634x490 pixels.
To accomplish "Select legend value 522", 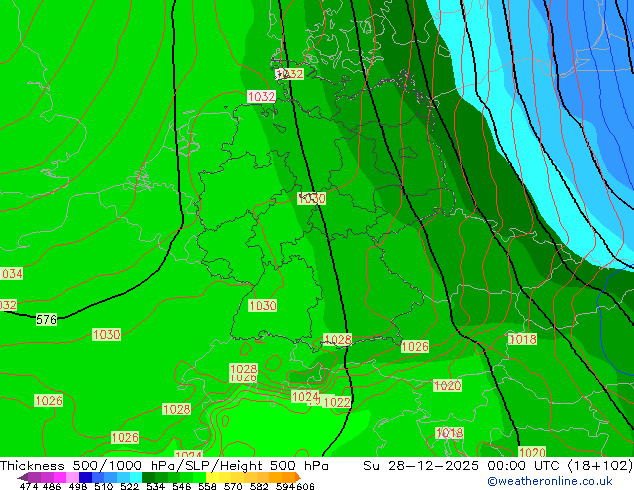I will pyautogui.click(x=129, y=486).
